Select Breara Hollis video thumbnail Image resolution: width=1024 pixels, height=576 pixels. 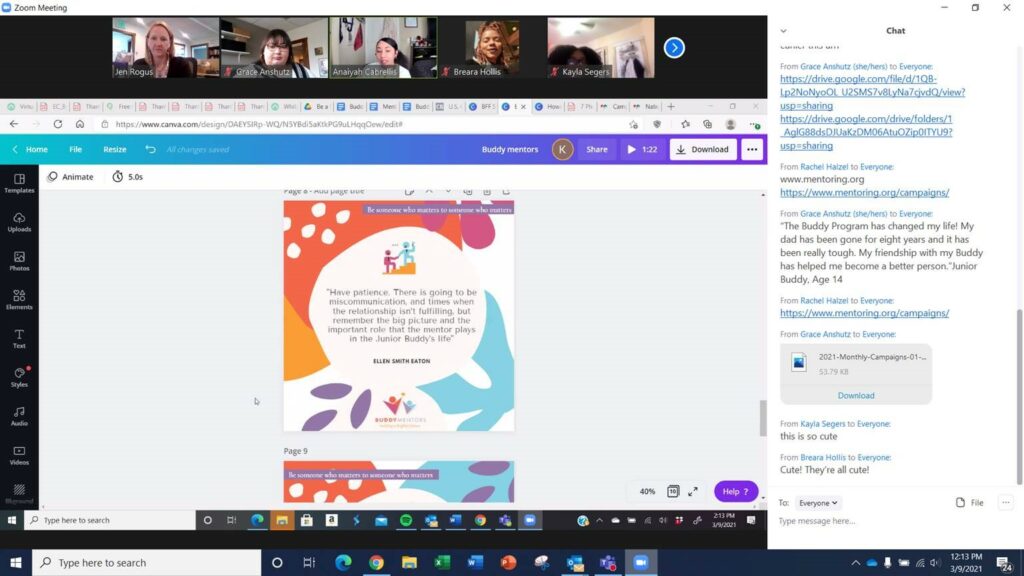pyautogui.click(x=492, y=48)
